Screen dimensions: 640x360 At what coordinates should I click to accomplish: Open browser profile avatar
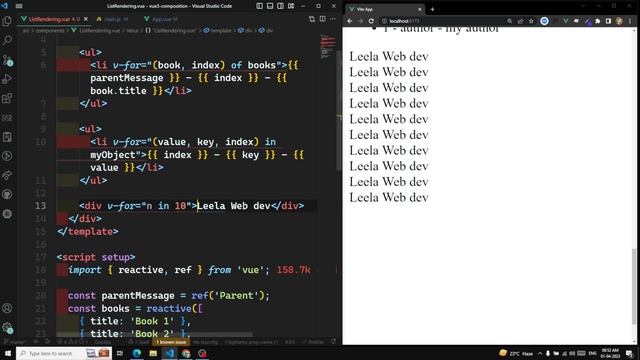(619, 21)
